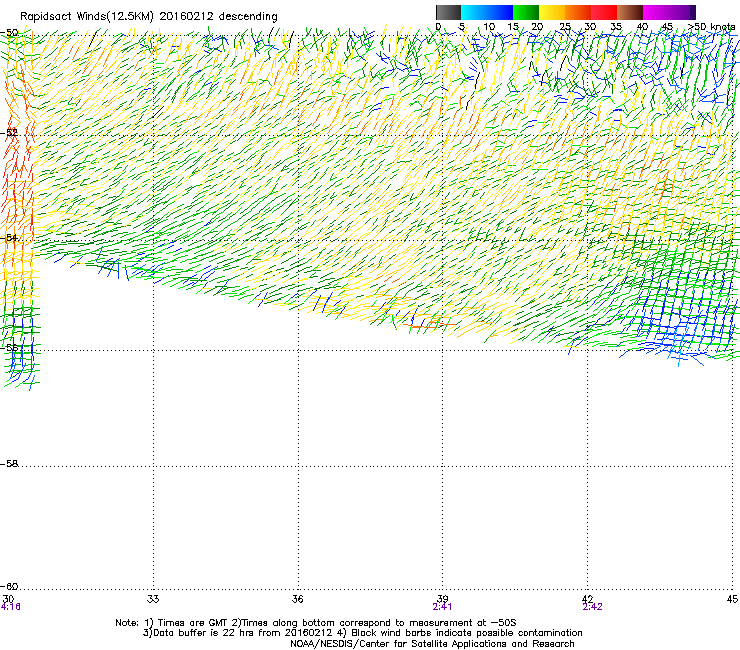Click the purple '4:16' time stamp
The width and height of the screenshot is (740, 650).
tap(10, 607)
